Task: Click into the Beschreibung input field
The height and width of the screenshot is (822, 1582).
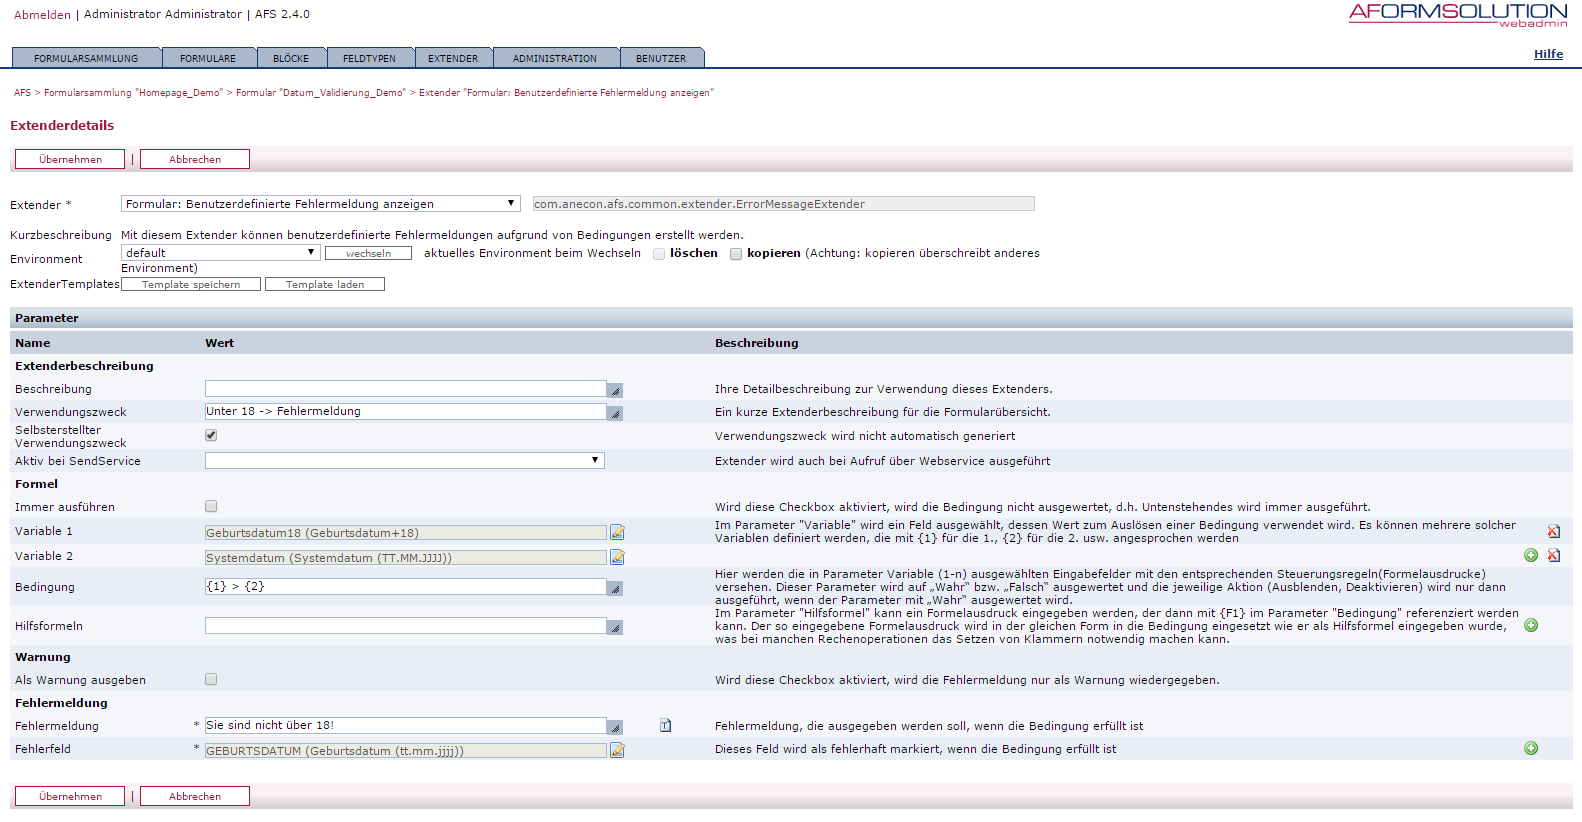Action: 406,388
